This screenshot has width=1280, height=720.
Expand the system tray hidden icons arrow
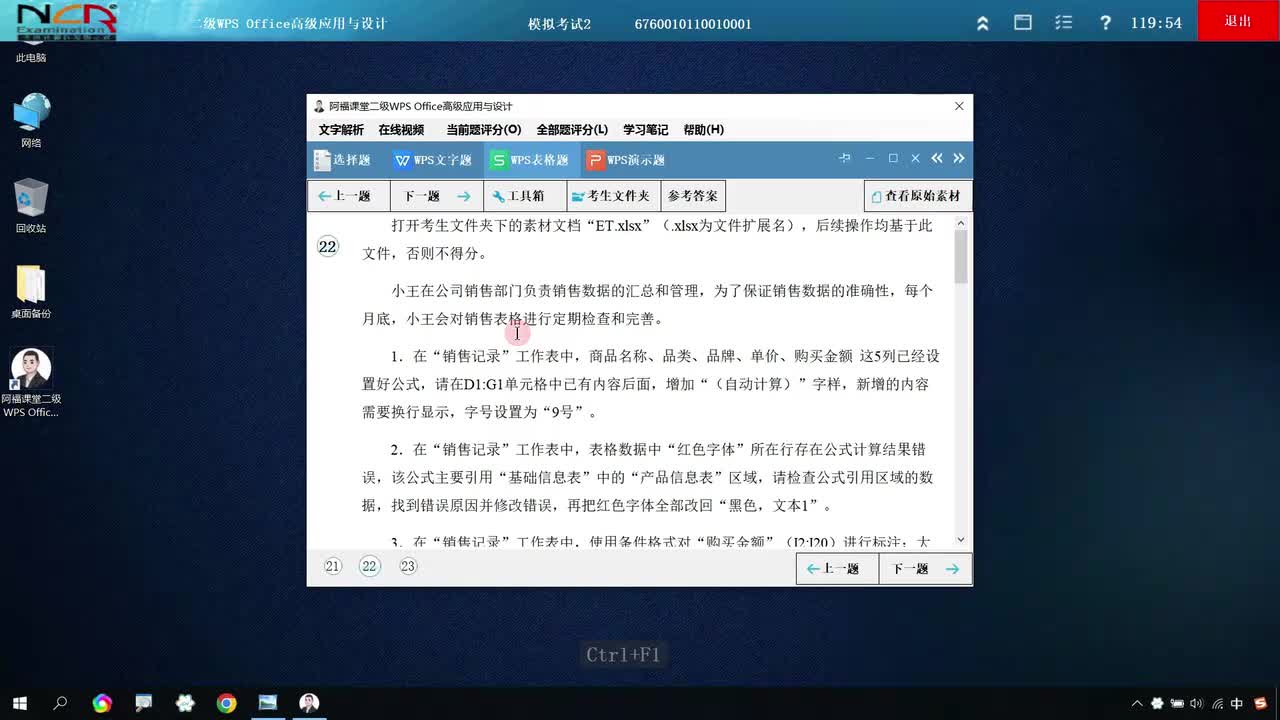pyautogui.click(x=1137, y=703)
